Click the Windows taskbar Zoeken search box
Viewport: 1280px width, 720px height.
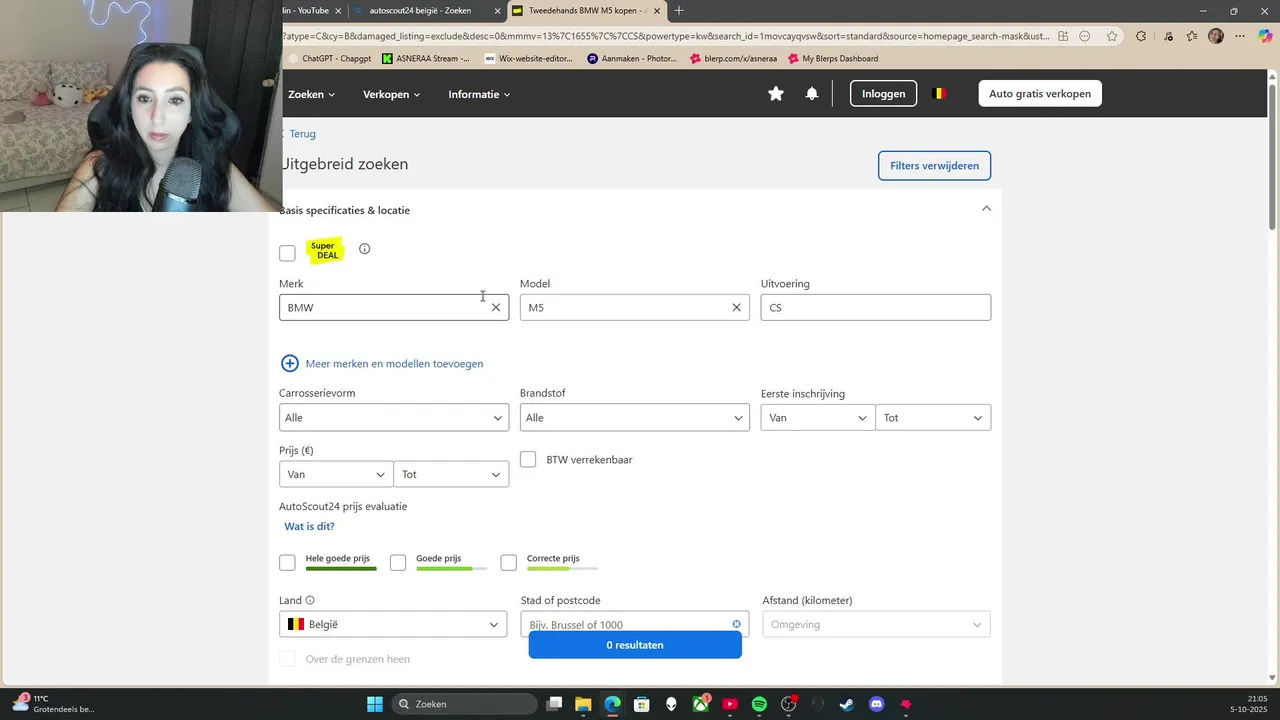pyautogui.click(x=463, y=704)
